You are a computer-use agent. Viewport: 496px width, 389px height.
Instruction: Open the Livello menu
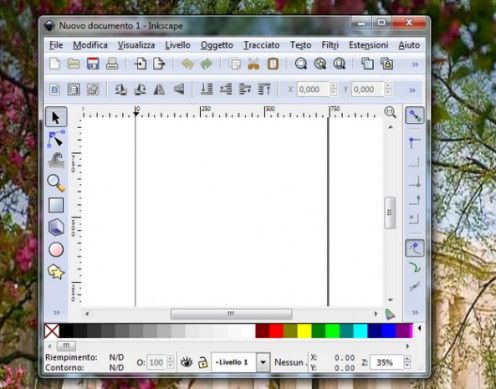[x=178, y=45]
